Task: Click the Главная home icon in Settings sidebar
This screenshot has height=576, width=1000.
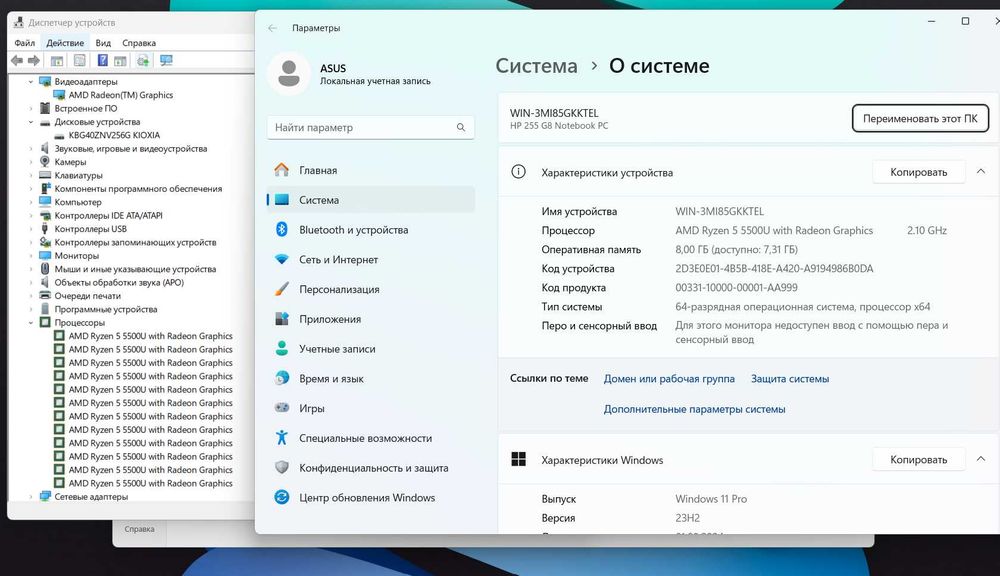Action: tap(281, 170)
